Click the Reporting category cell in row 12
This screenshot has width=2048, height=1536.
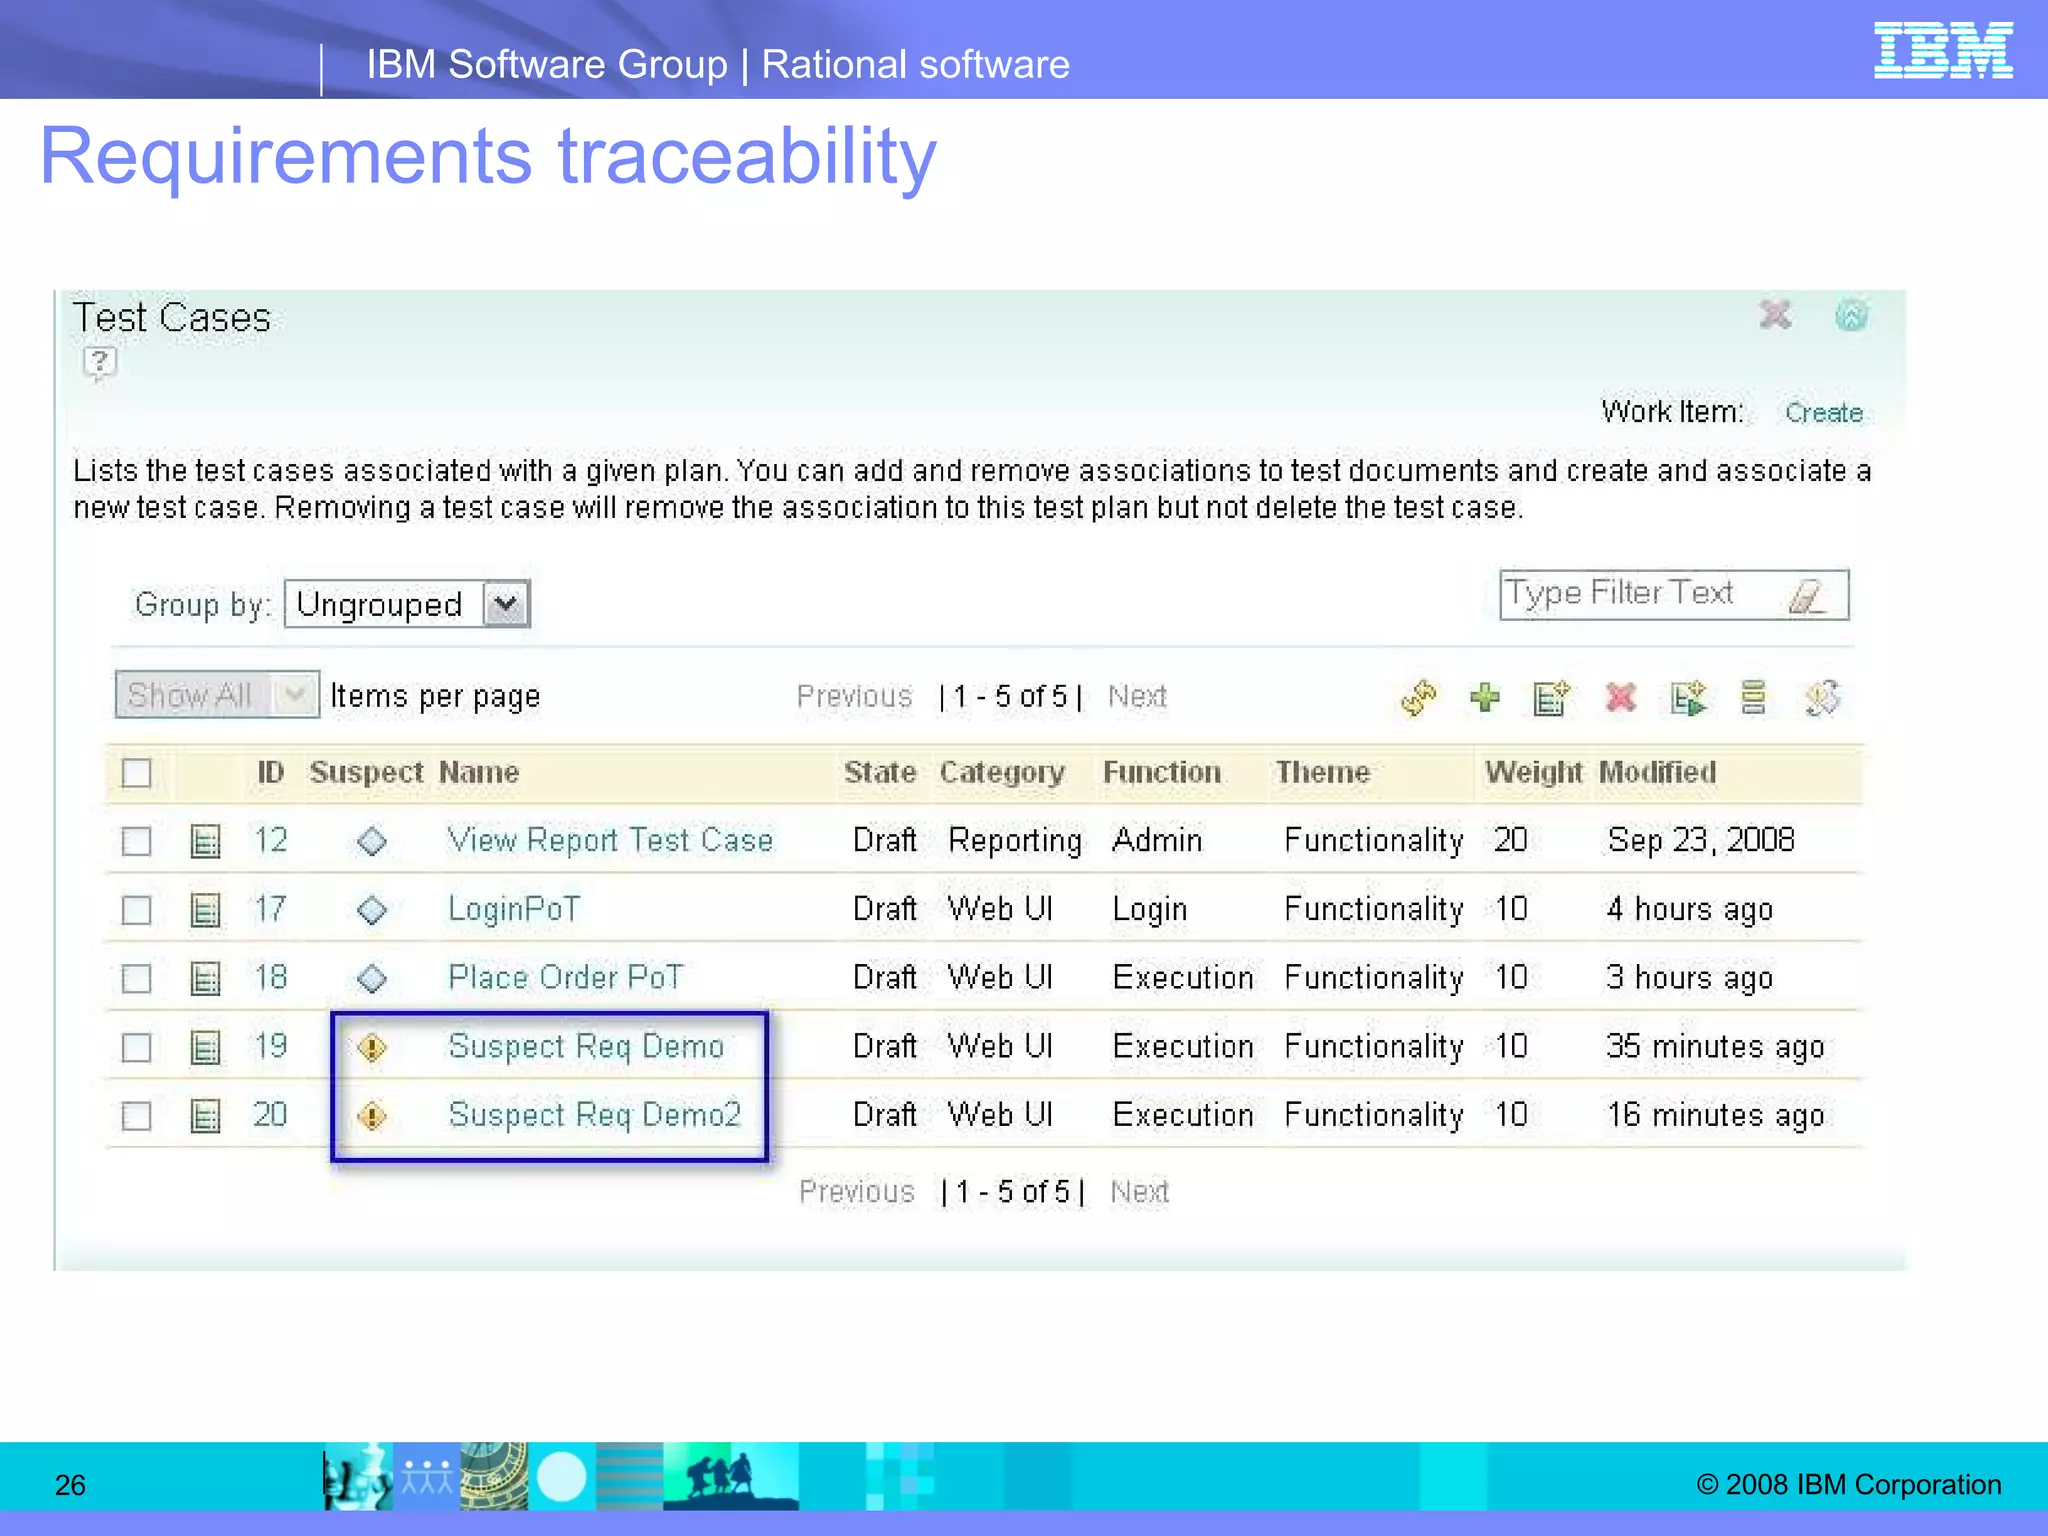(x=1015, y=841)
